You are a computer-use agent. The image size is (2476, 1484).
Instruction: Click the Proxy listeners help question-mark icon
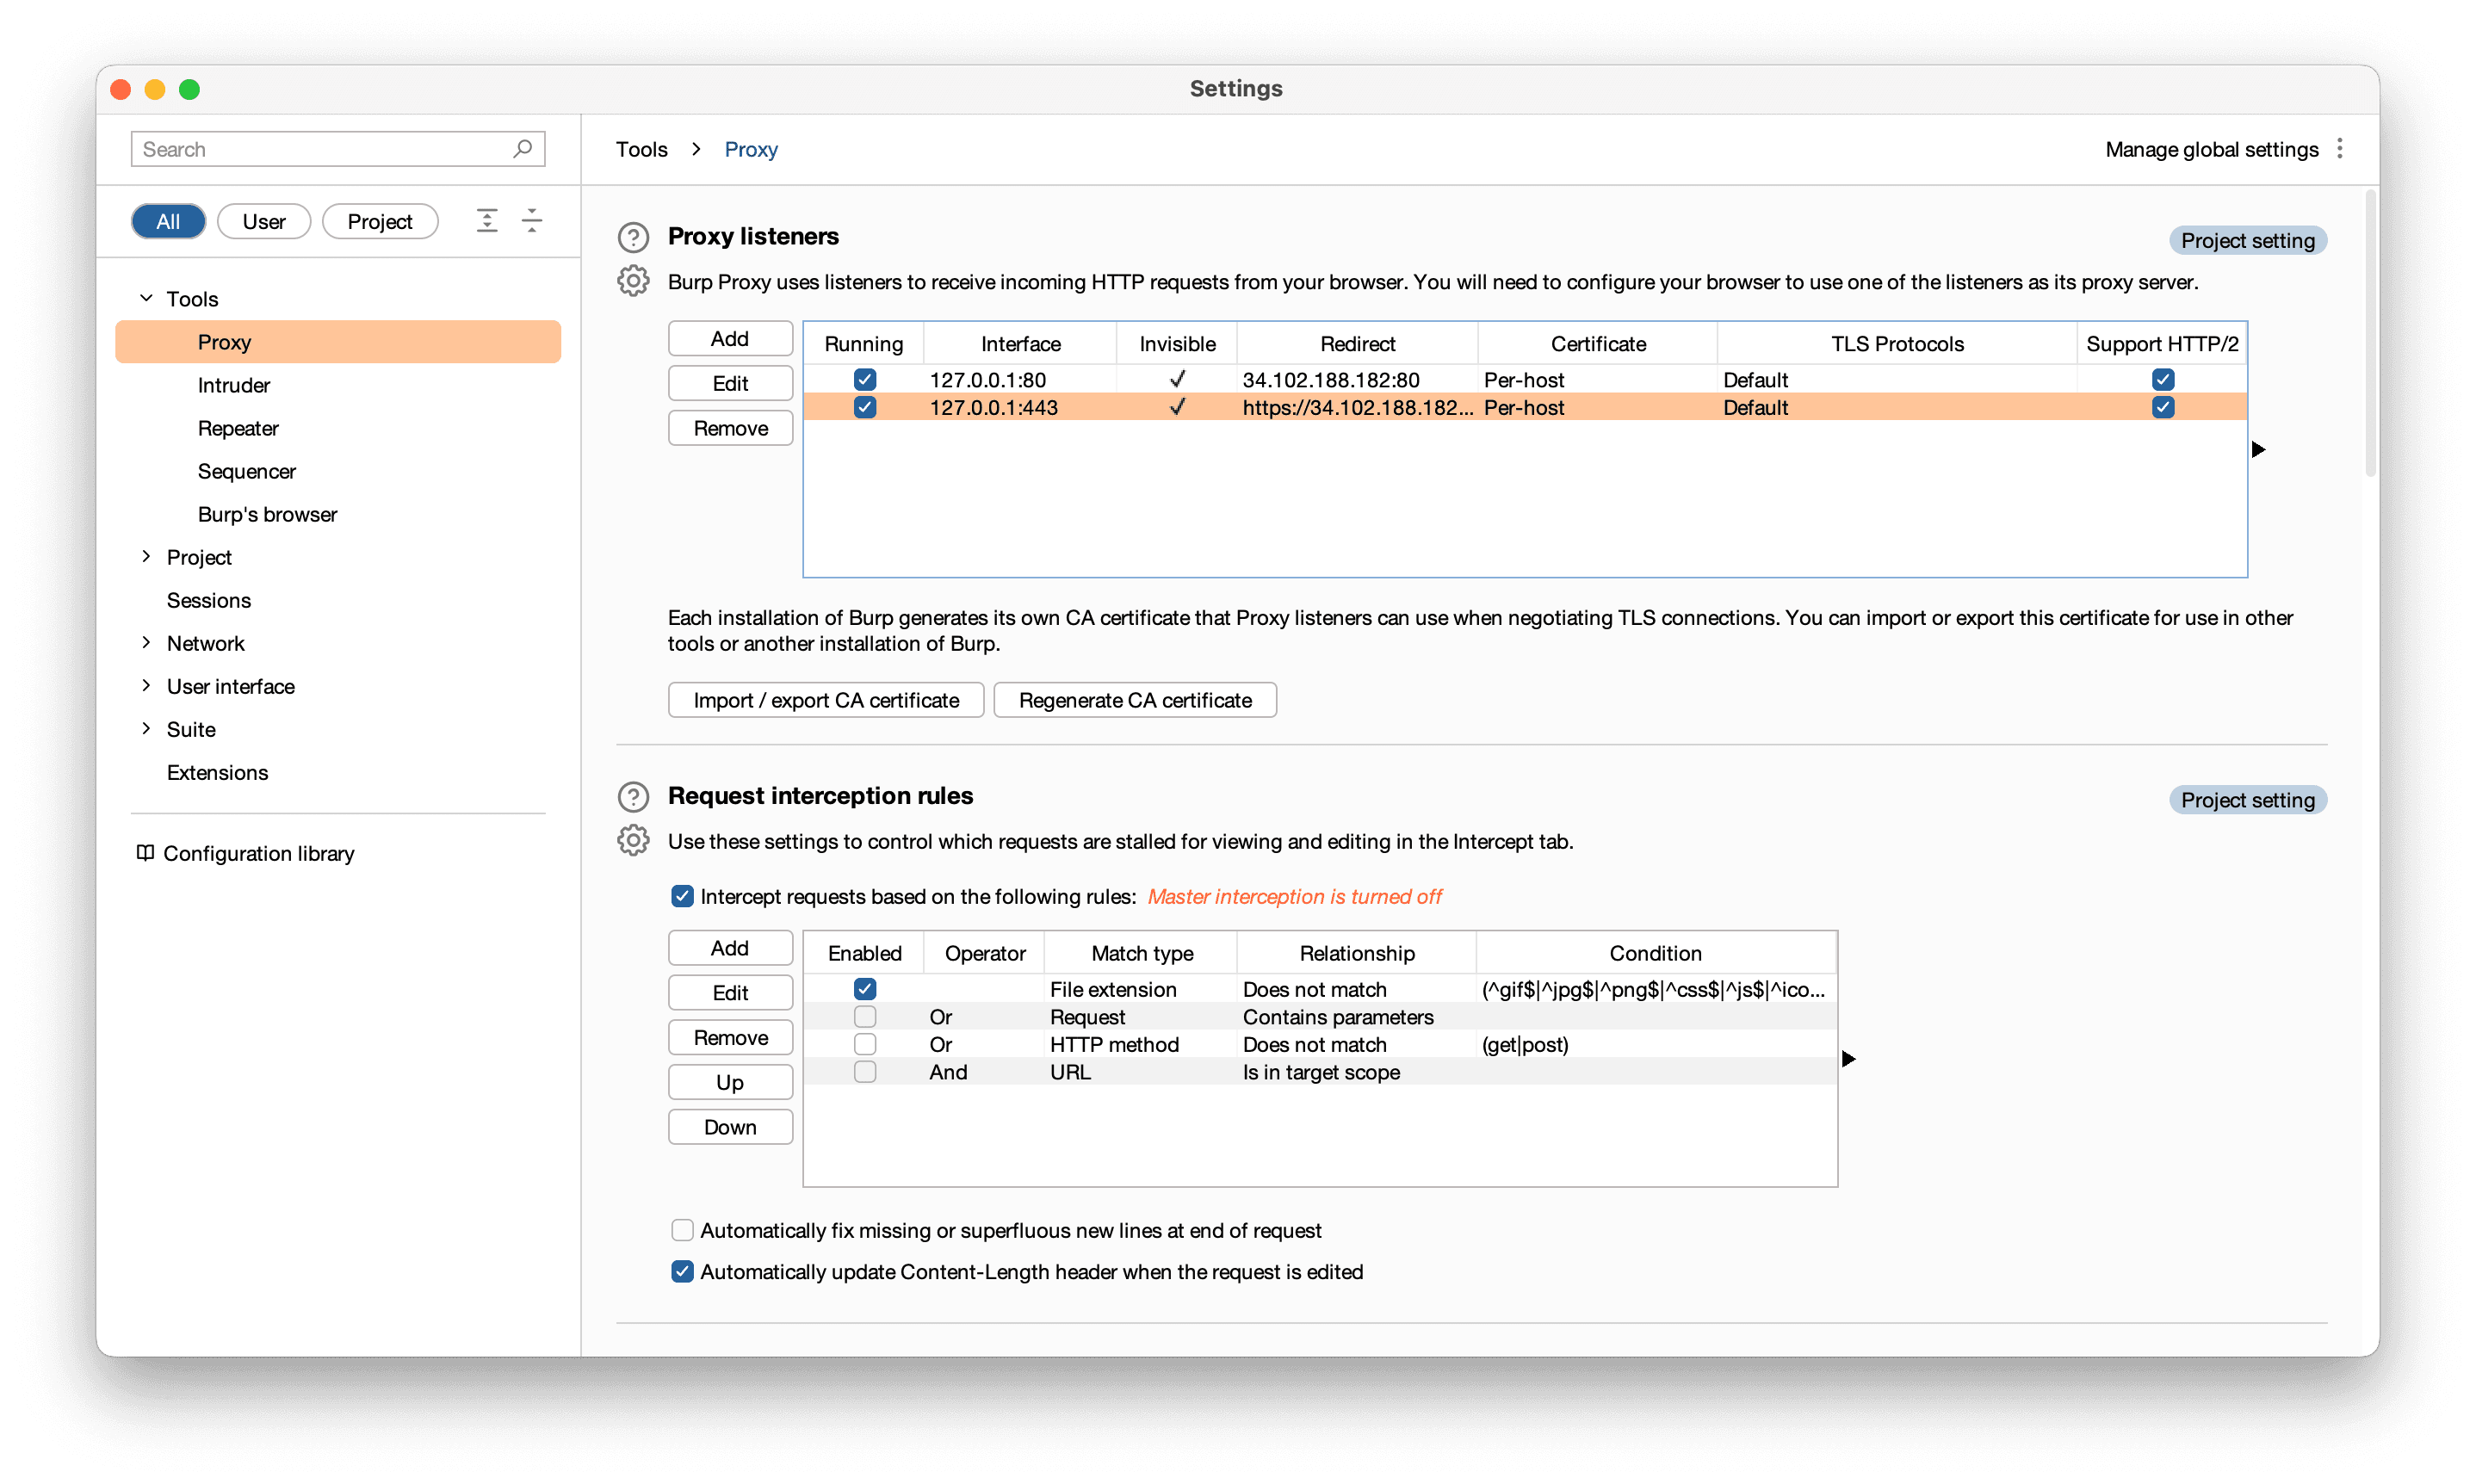(x=633, y=237)
